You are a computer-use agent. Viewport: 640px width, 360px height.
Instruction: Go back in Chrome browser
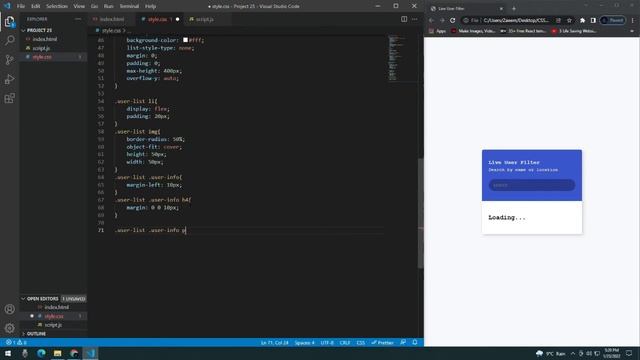tap(431, 20)
